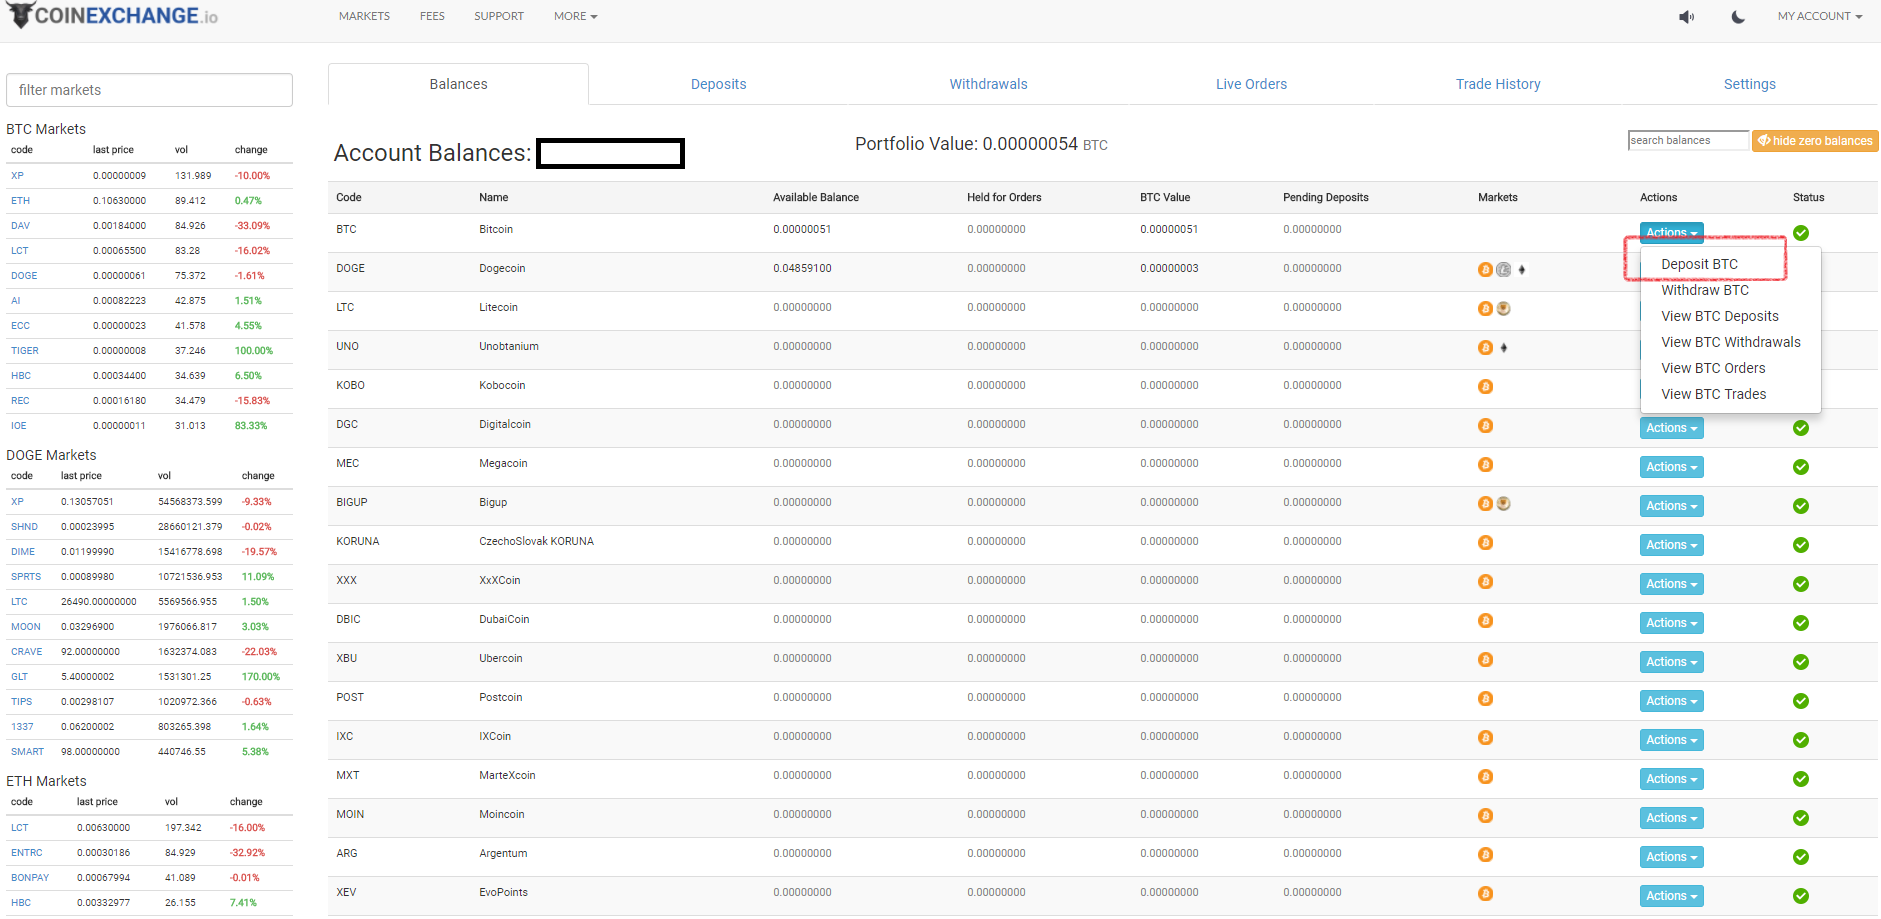Click Dogecoin market icon in BIGUP row
The image size is (1881, 919).
click(1503, 504)
